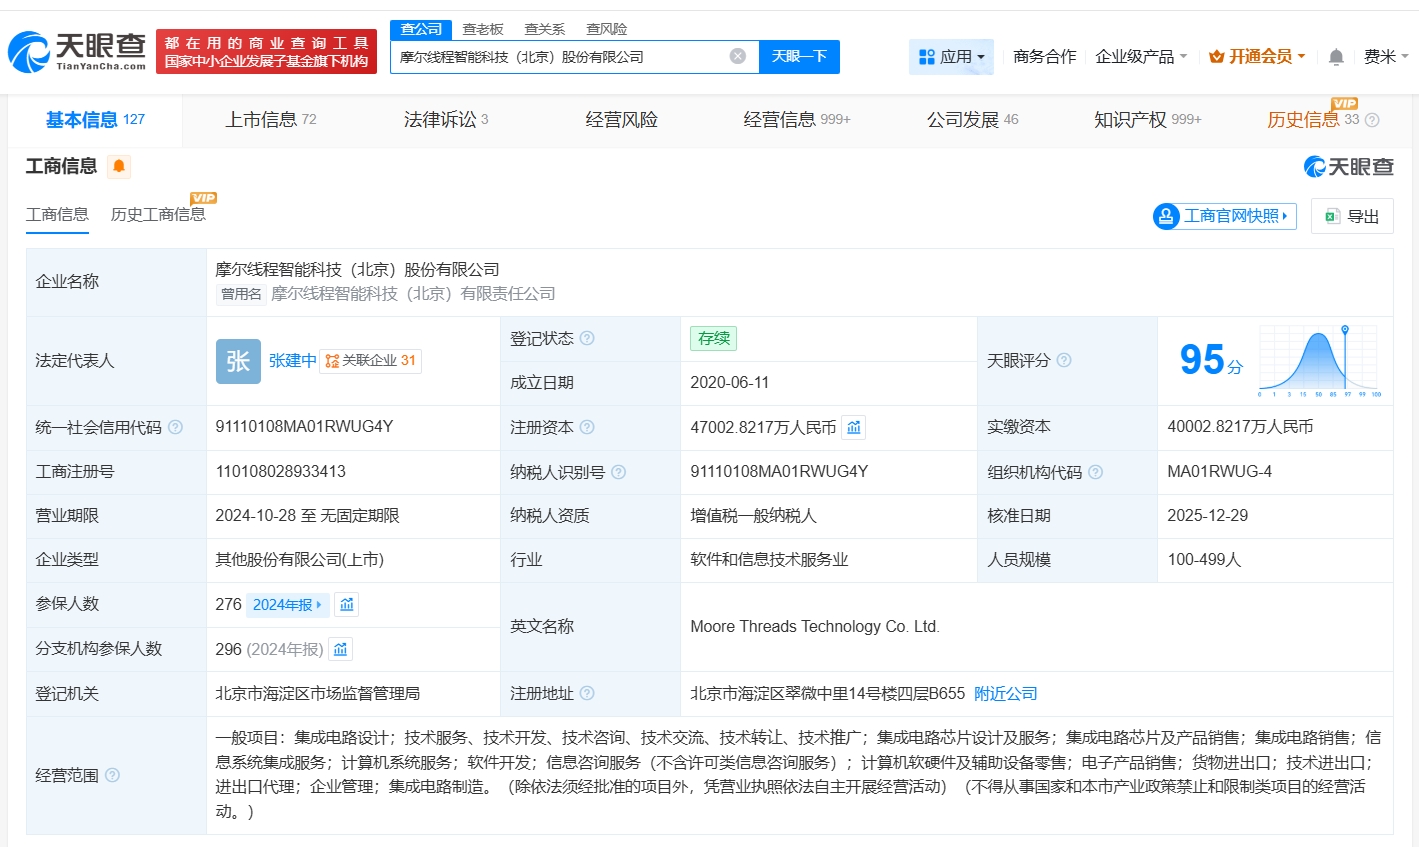Click question mark icon beside 经营范围
The image size is (1419, 847).
tap(113, 775)
